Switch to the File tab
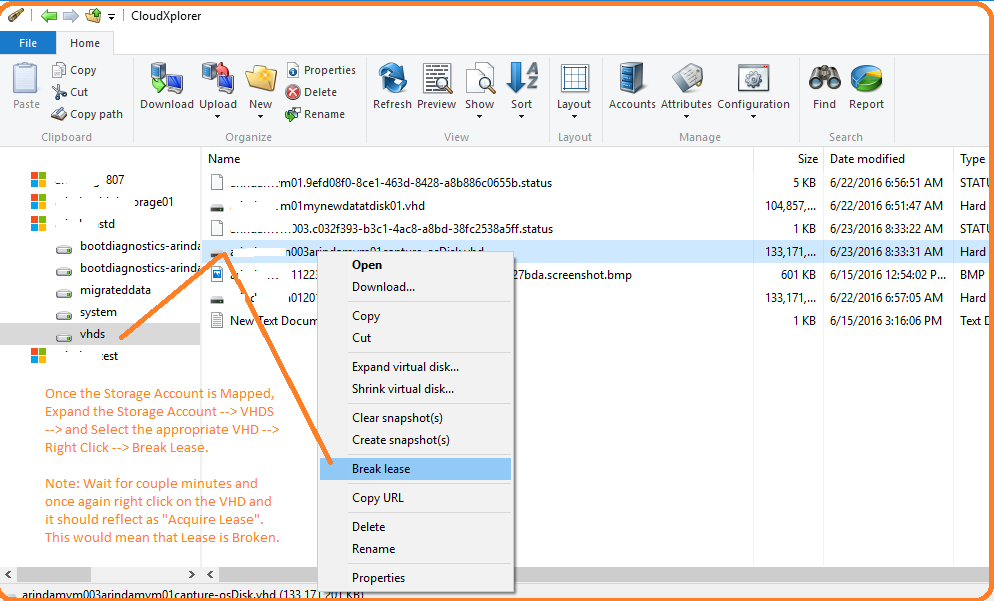This screenshot has height=601, width=994. (x=28, y=43)
